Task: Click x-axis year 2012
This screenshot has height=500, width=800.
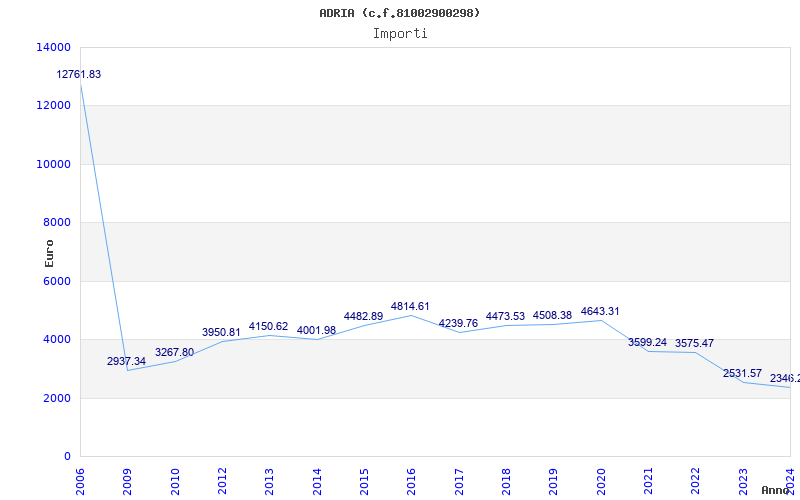Action: pyautogui.click(x=222, y=482)
